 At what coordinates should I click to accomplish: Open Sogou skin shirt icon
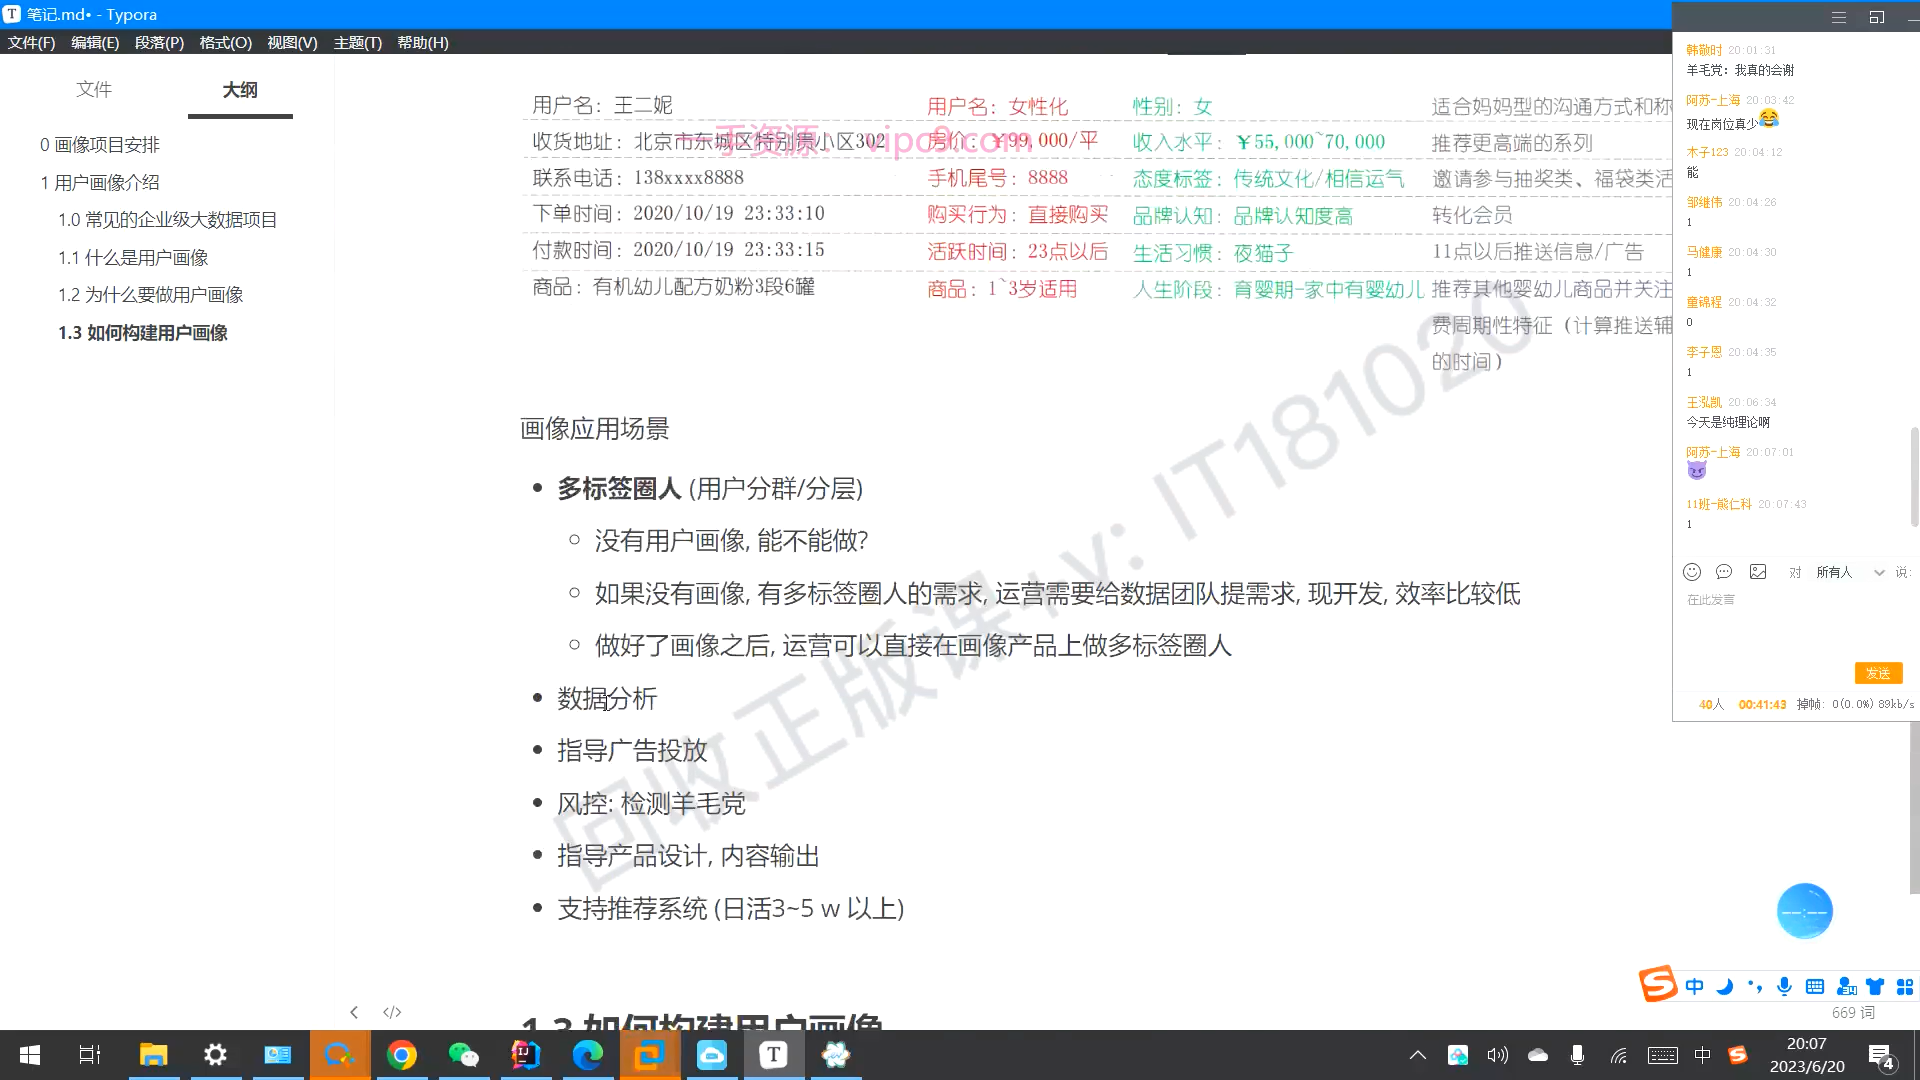1875,987
